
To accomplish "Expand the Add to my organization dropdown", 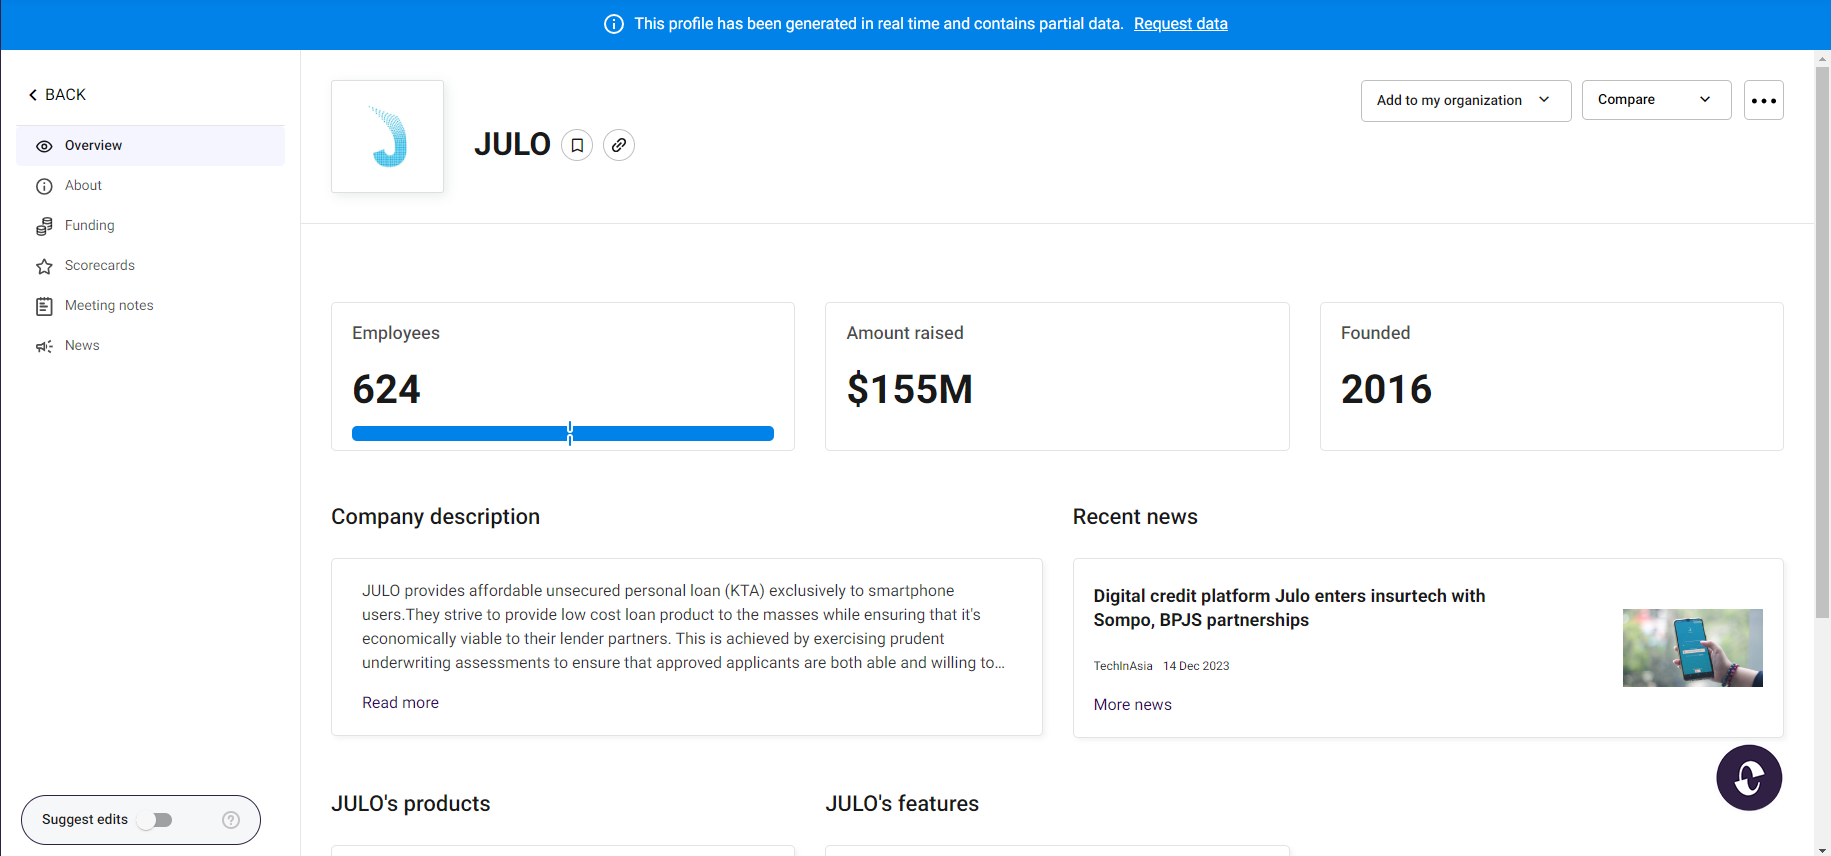I will [1466, 101].
